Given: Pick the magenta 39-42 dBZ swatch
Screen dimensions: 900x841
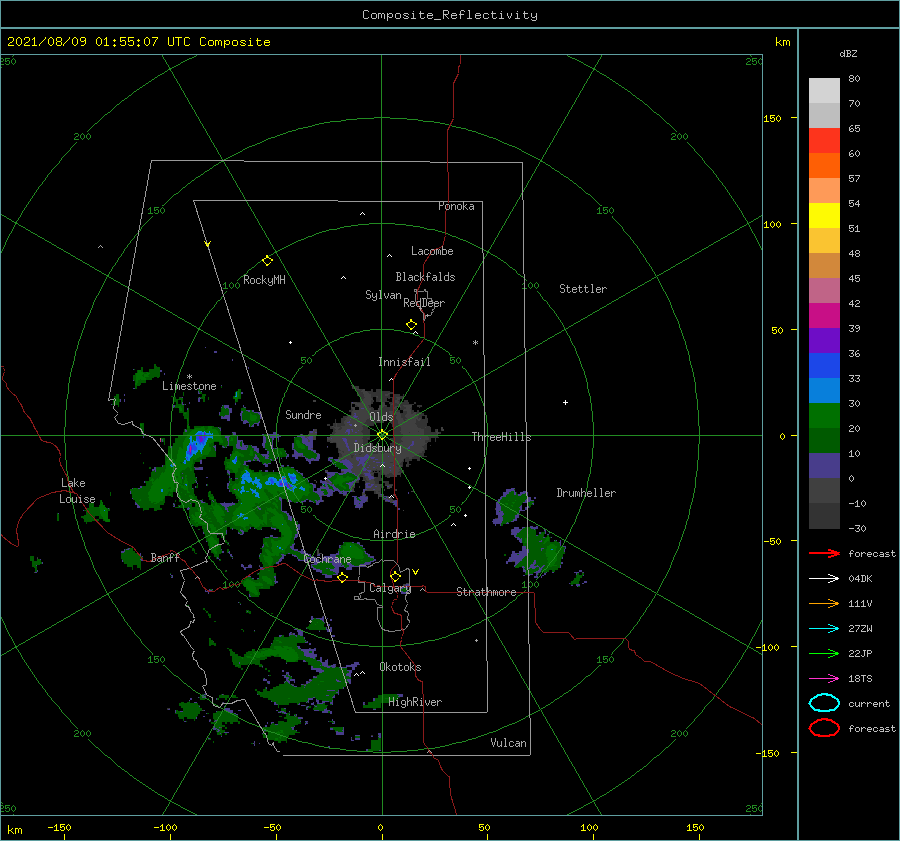Looking at the screenshot, I should click(824, 315).
